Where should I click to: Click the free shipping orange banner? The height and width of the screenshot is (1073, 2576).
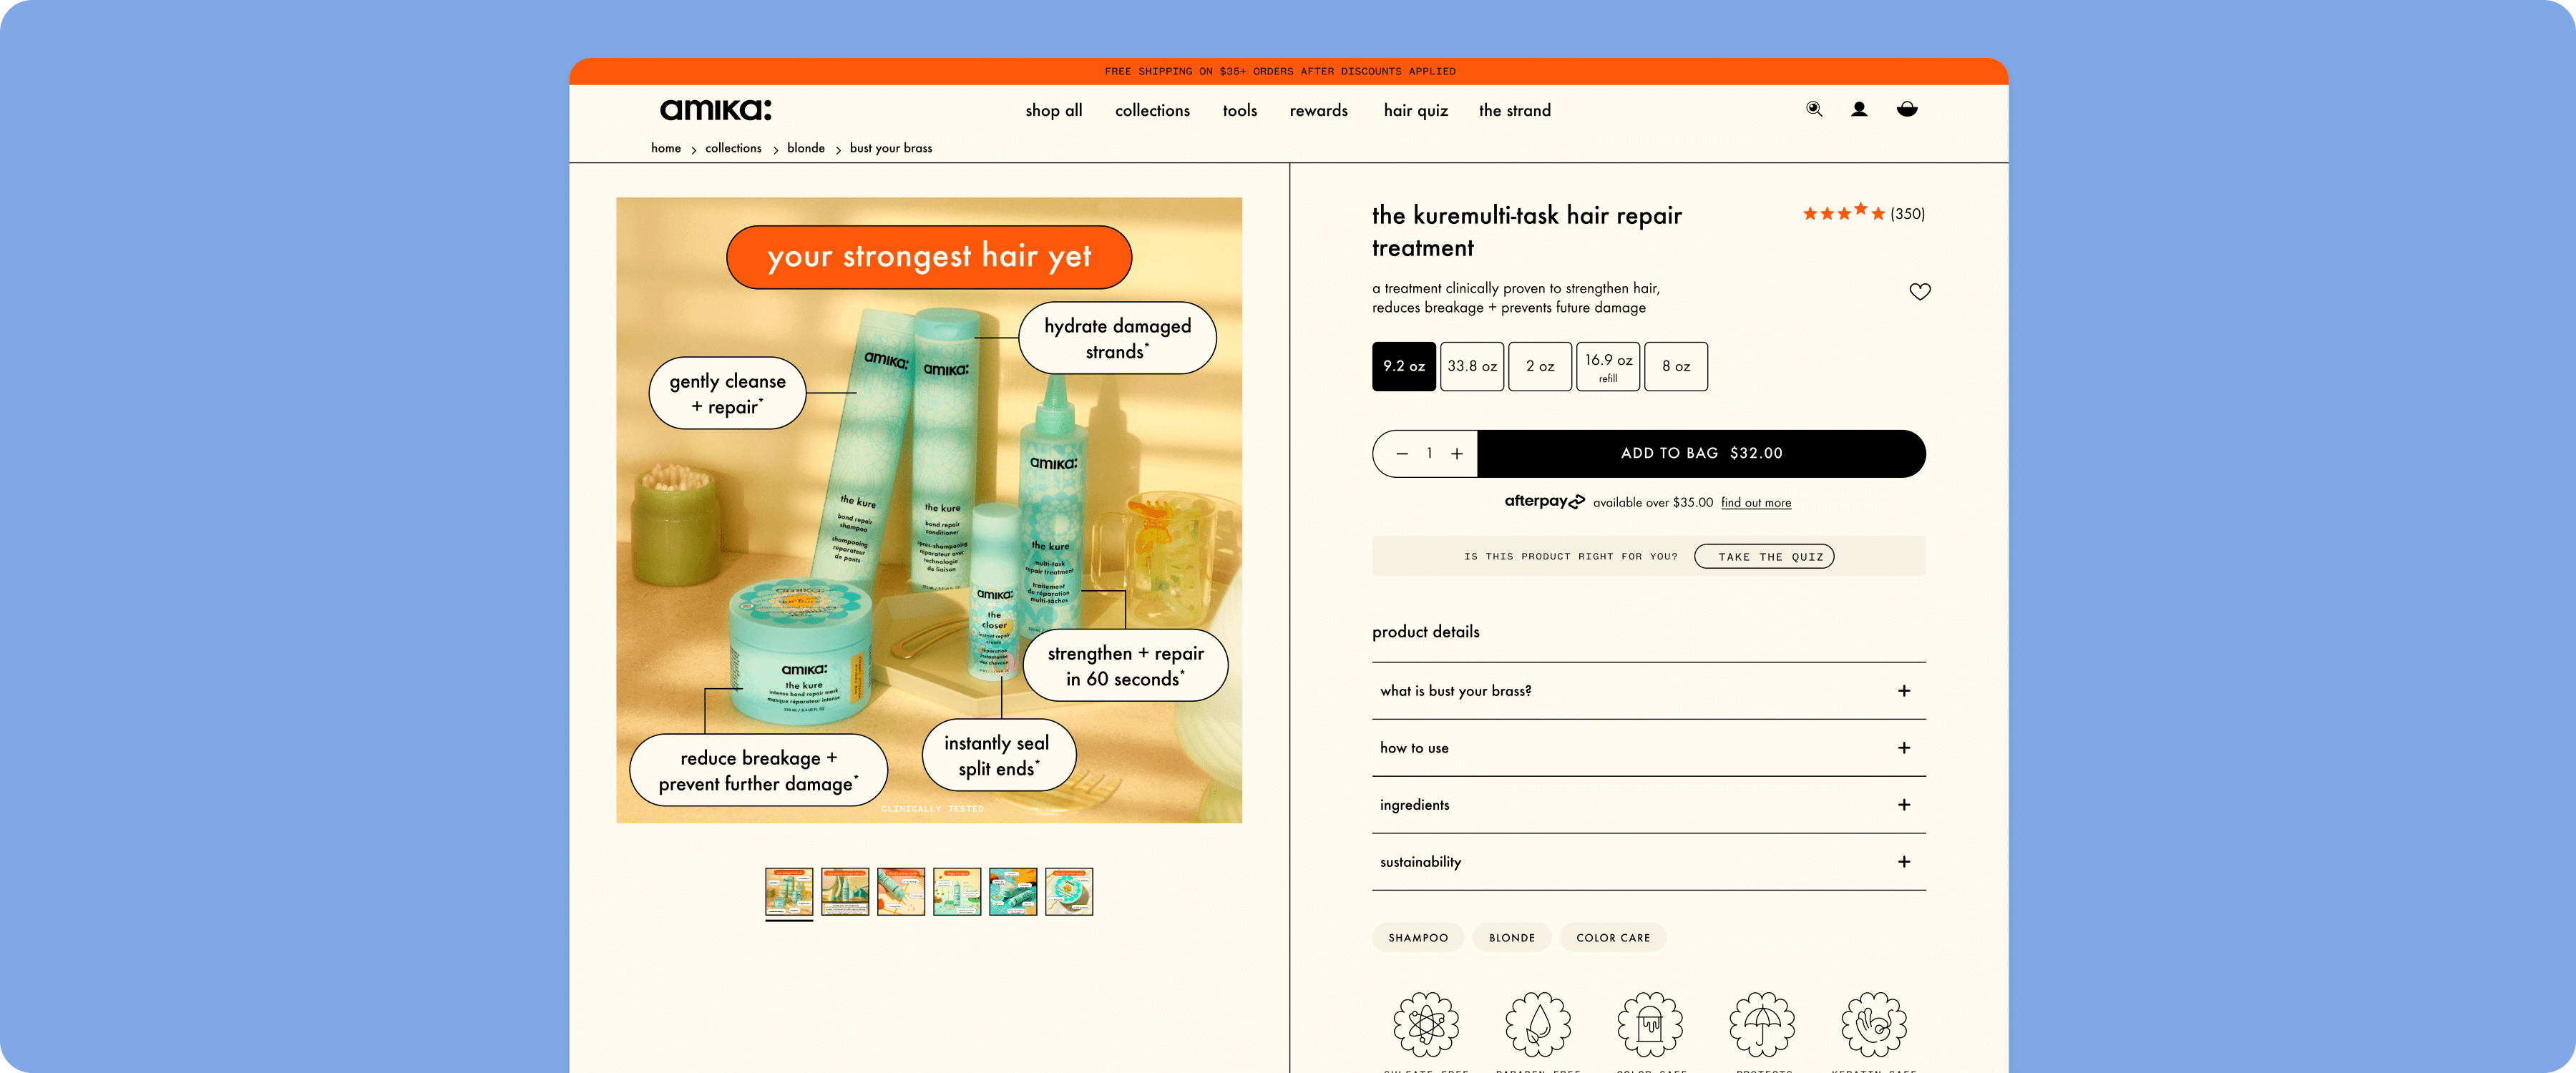(x=1288, y=71)
